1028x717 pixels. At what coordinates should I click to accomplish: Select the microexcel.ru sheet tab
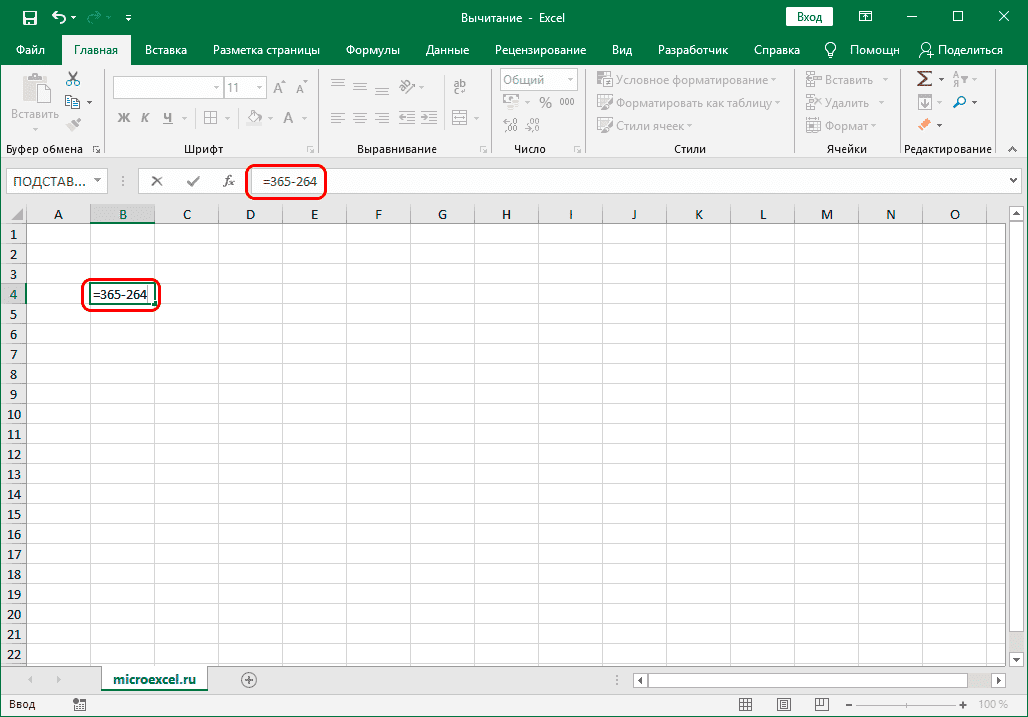[154, 679]
